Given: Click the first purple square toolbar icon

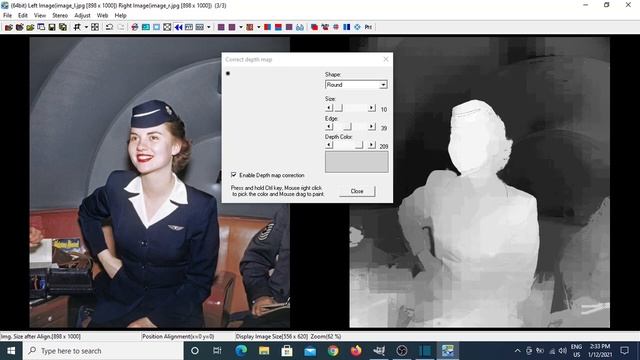Looking at the screenshot, I should 221,27.
